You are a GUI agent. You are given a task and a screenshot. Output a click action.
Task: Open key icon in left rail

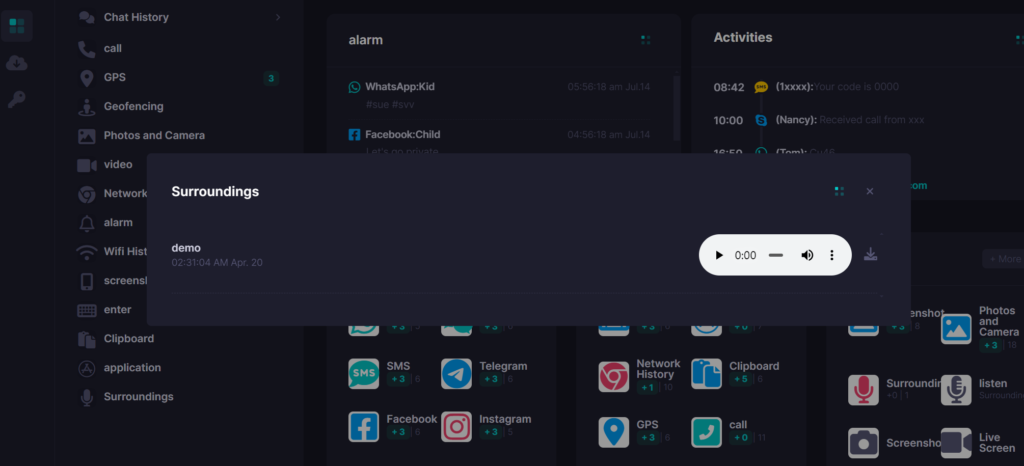click(x=17, y=99)
